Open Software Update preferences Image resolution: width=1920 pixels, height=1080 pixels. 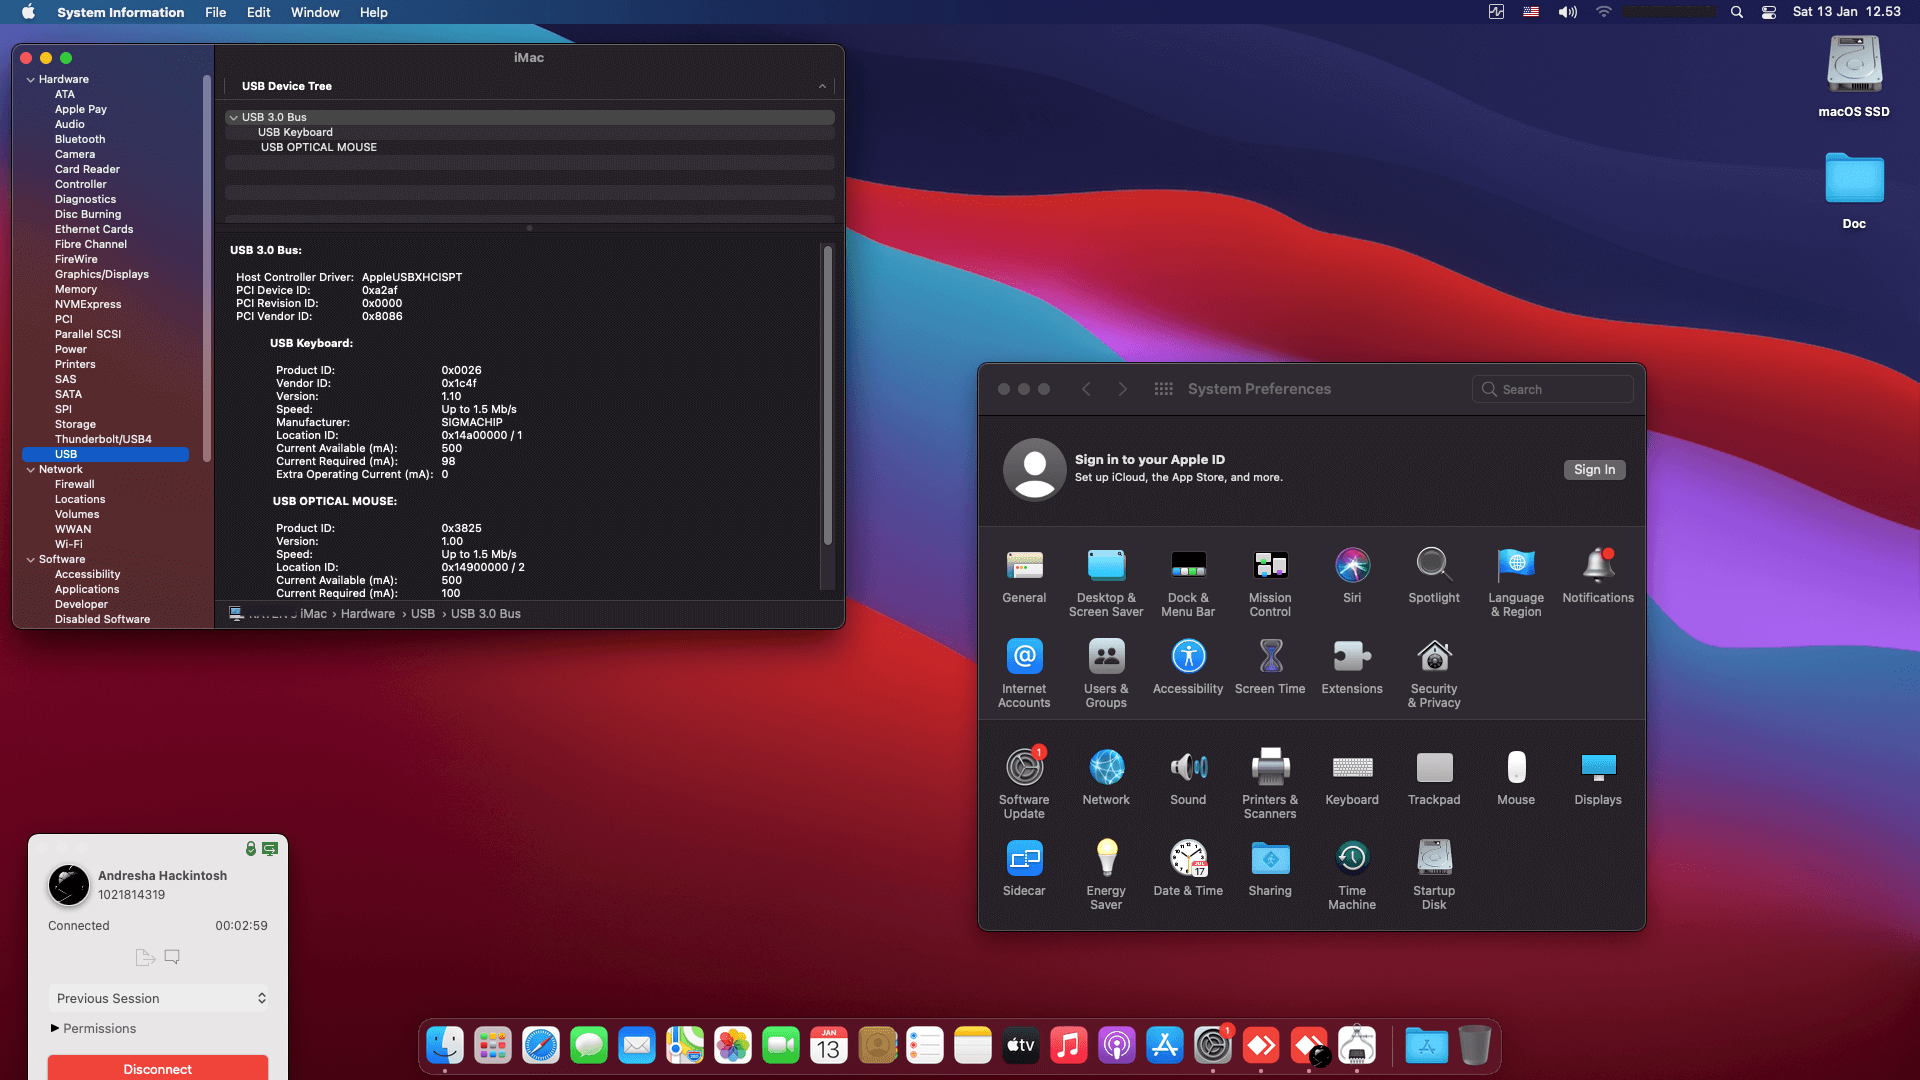[x=1024, y=785]
